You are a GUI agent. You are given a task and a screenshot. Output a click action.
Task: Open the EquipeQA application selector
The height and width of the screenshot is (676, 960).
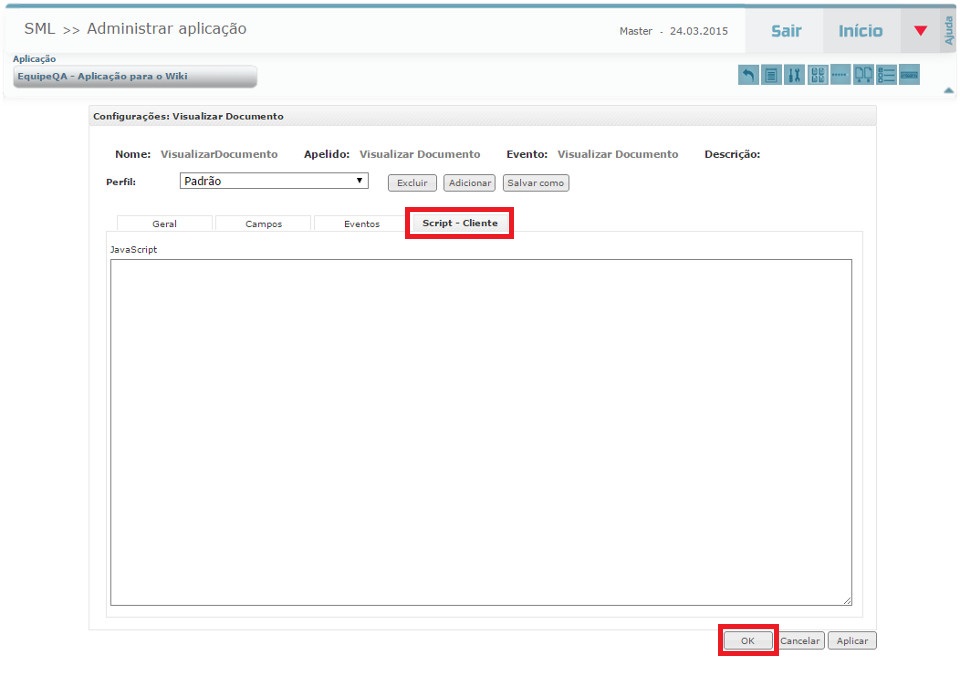[134, 77]
